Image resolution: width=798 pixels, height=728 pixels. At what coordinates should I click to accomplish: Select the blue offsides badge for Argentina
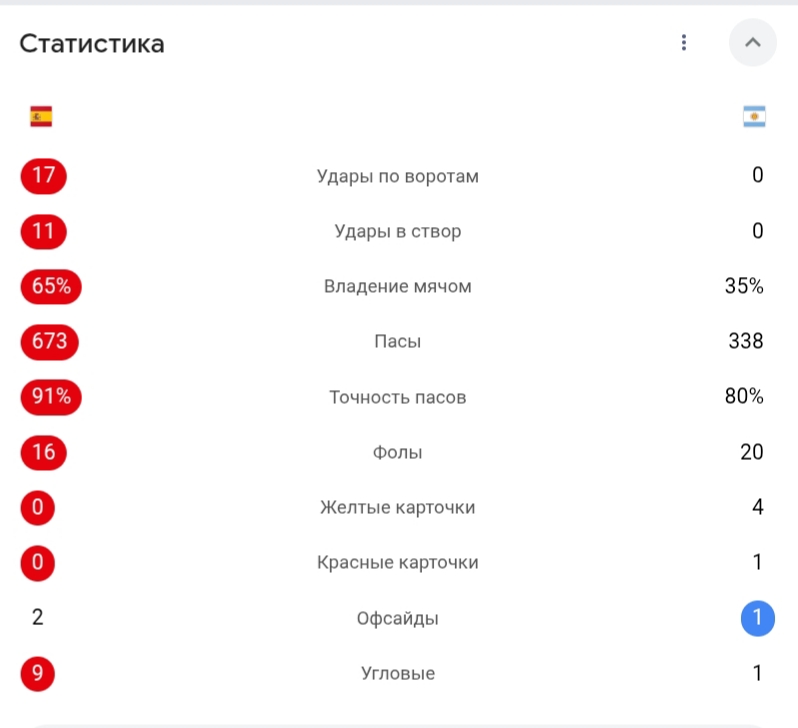point(758,619)
